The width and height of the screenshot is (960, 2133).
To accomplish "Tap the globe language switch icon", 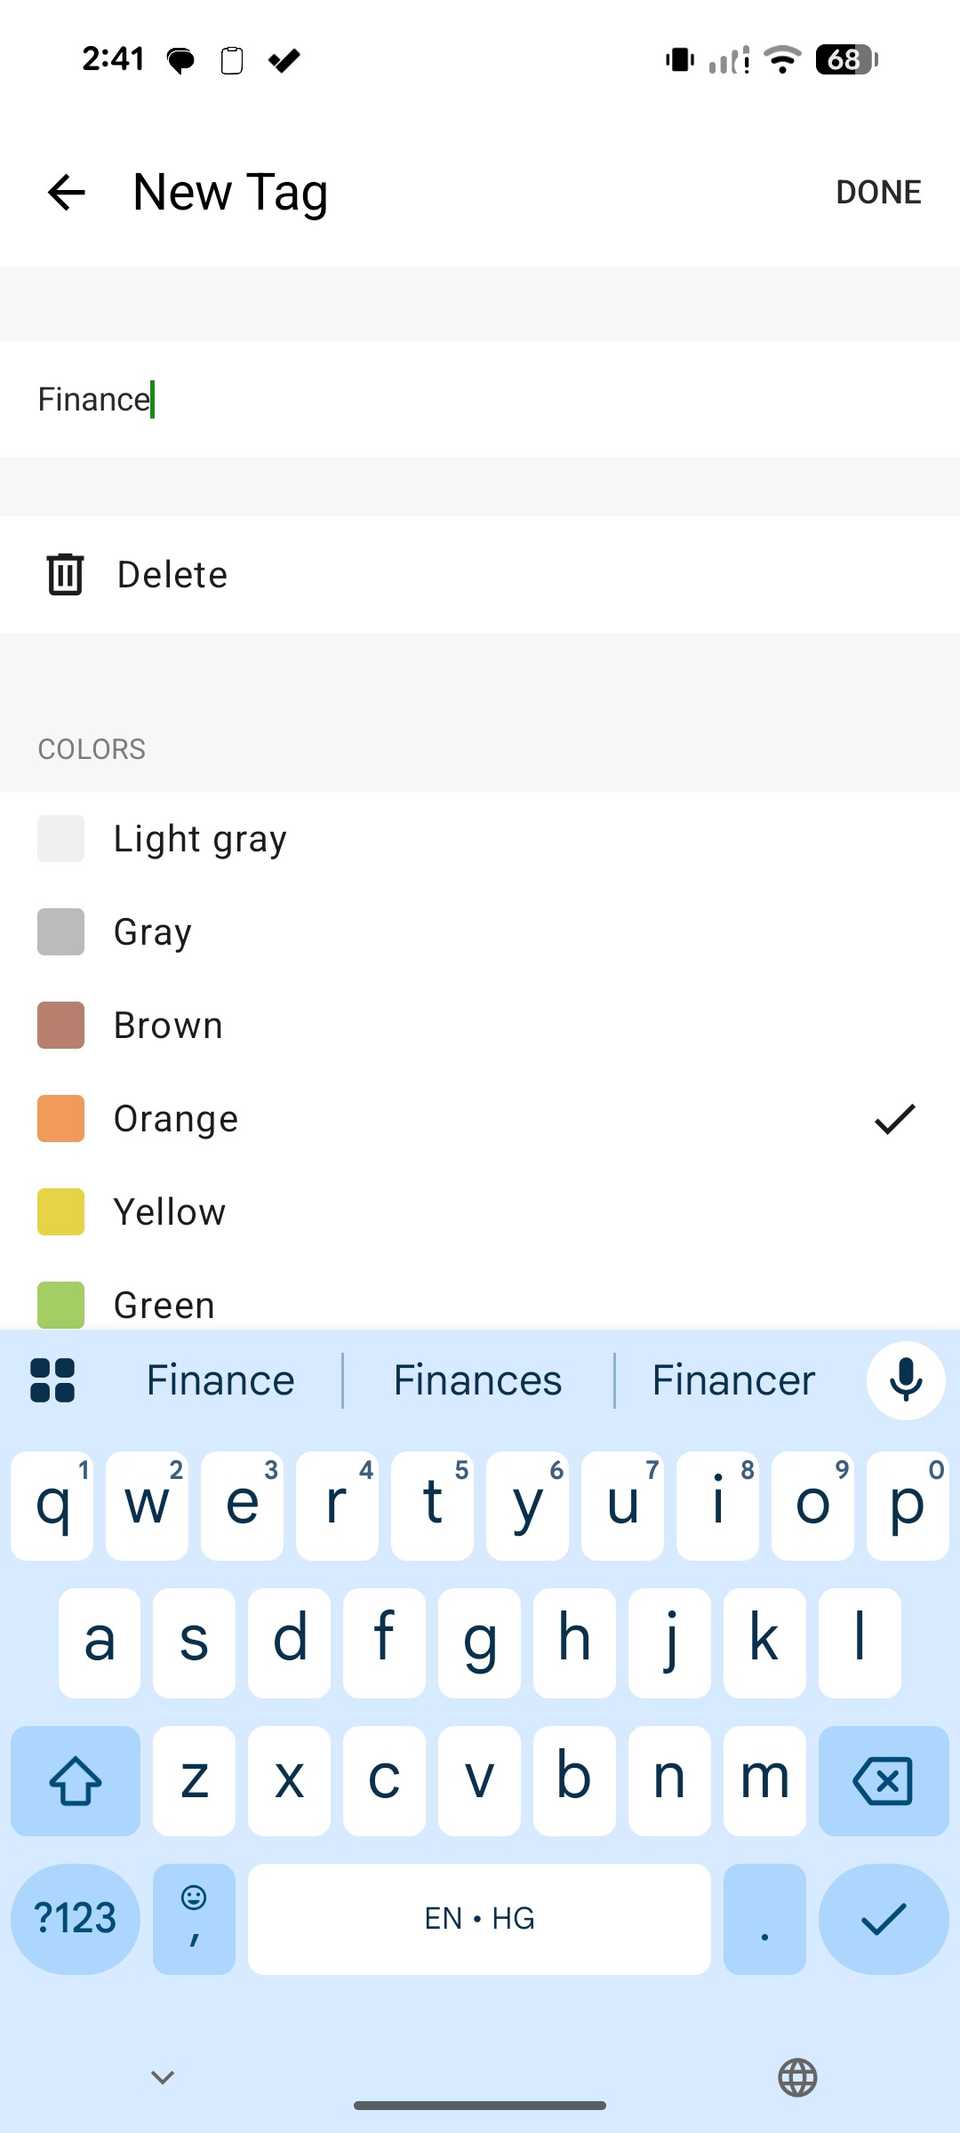I will click(797, 2077).
